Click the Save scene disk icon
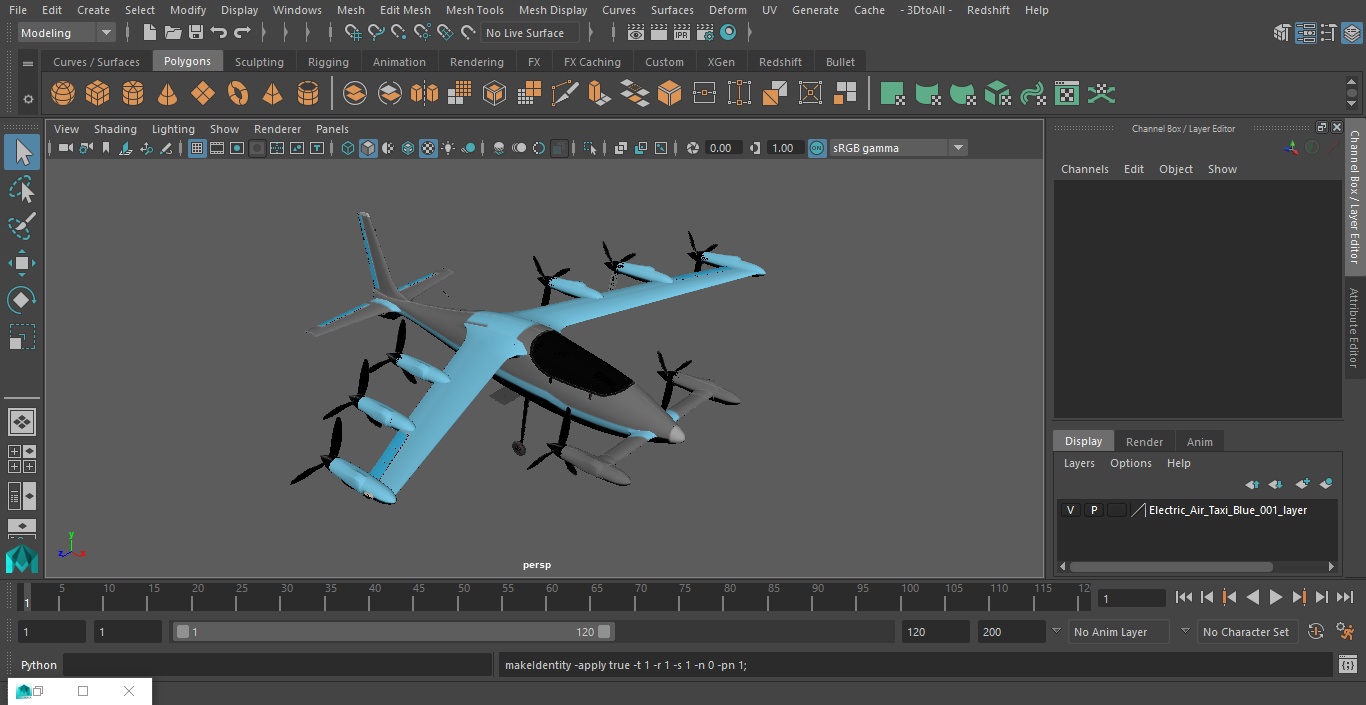This screenshot has width=1366, height=705. click(x=196, y=33)
